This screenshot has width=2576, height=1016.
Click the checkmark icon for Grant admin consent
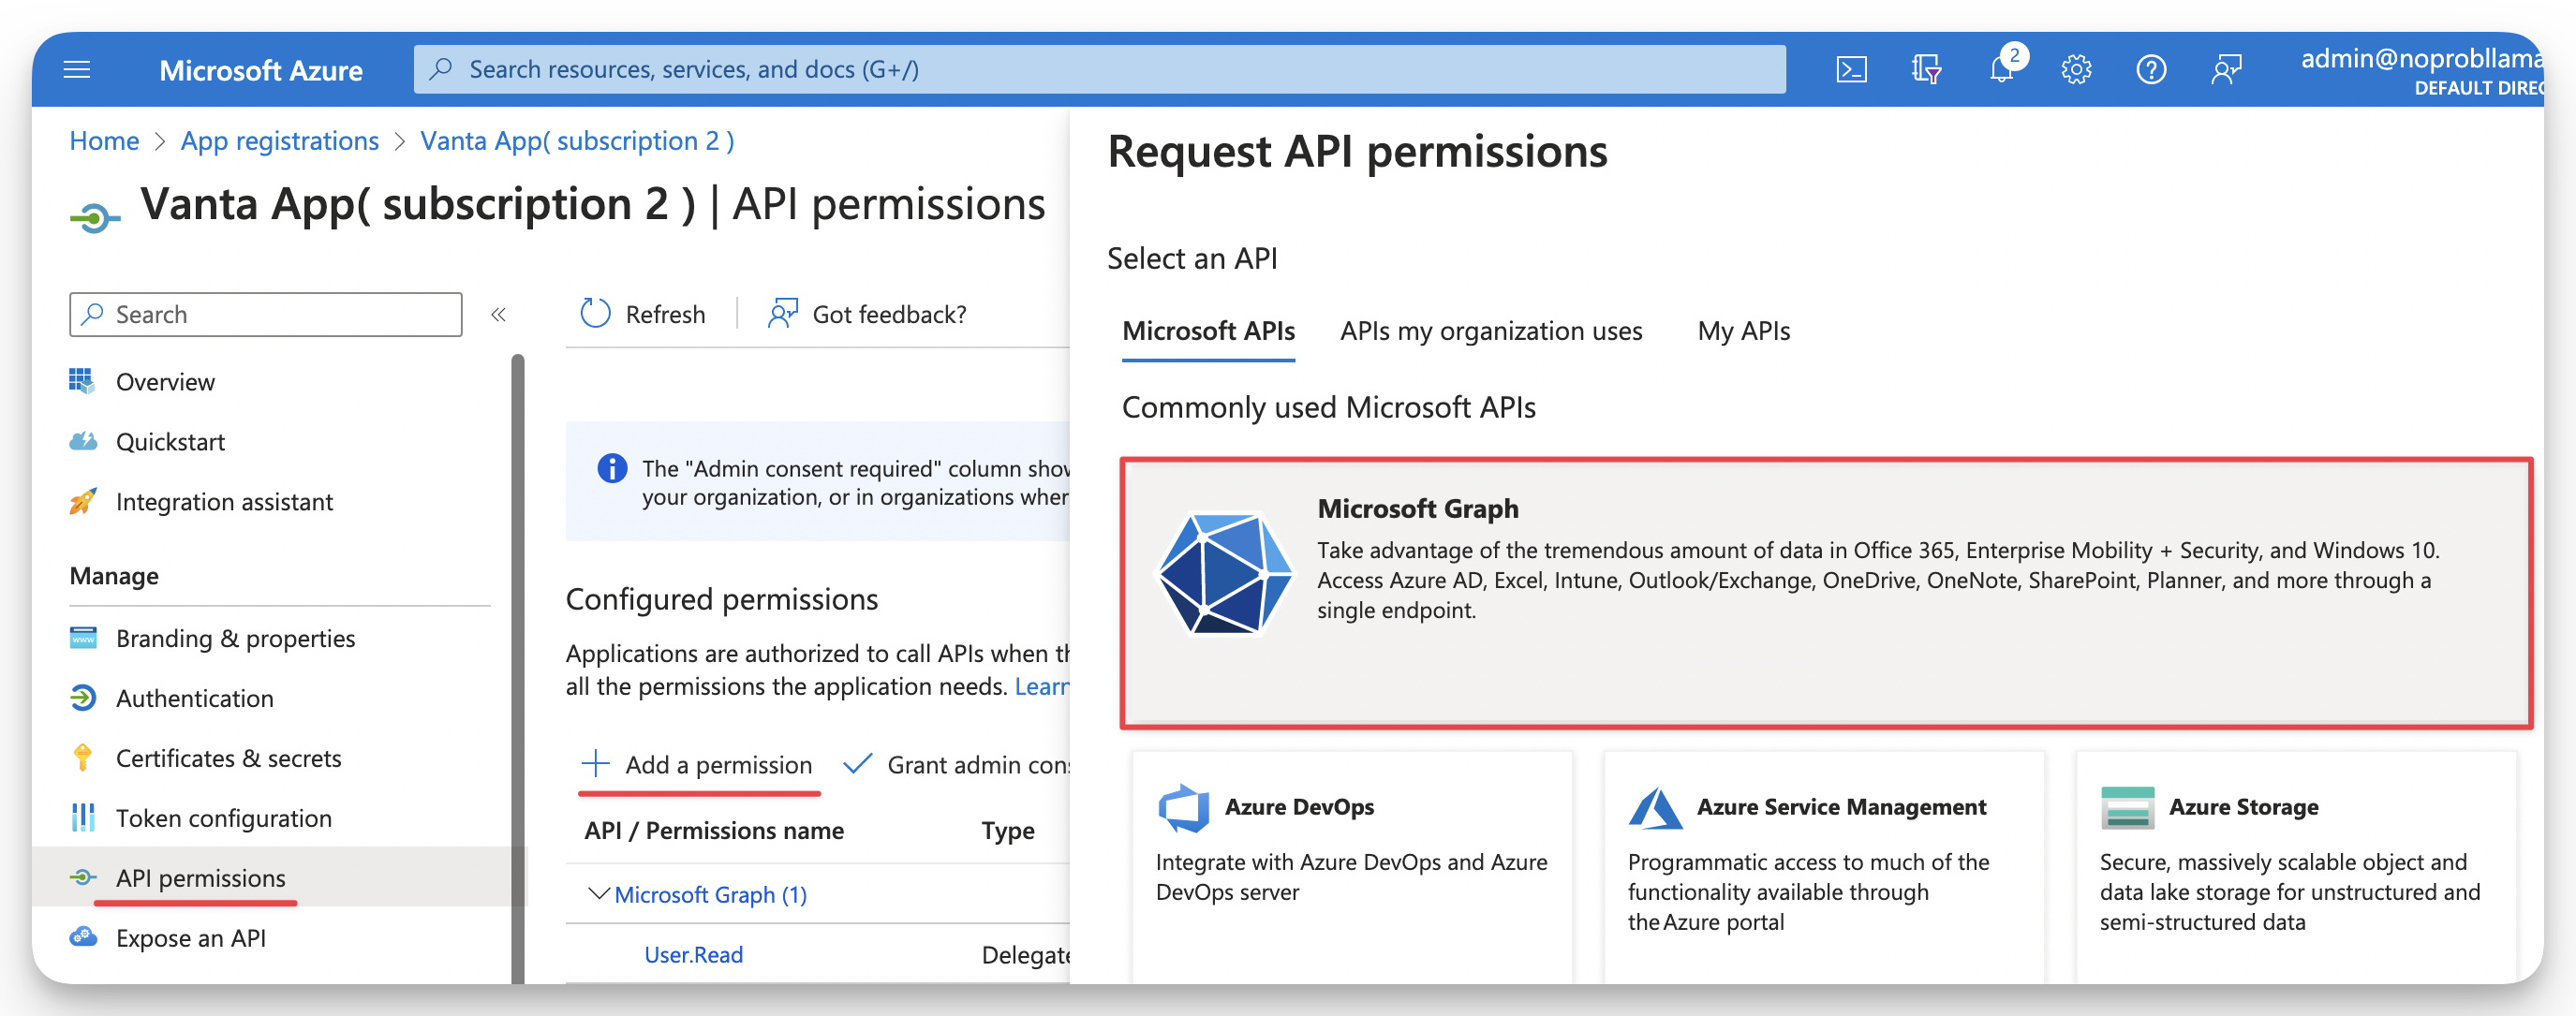[x=857, y=764]
